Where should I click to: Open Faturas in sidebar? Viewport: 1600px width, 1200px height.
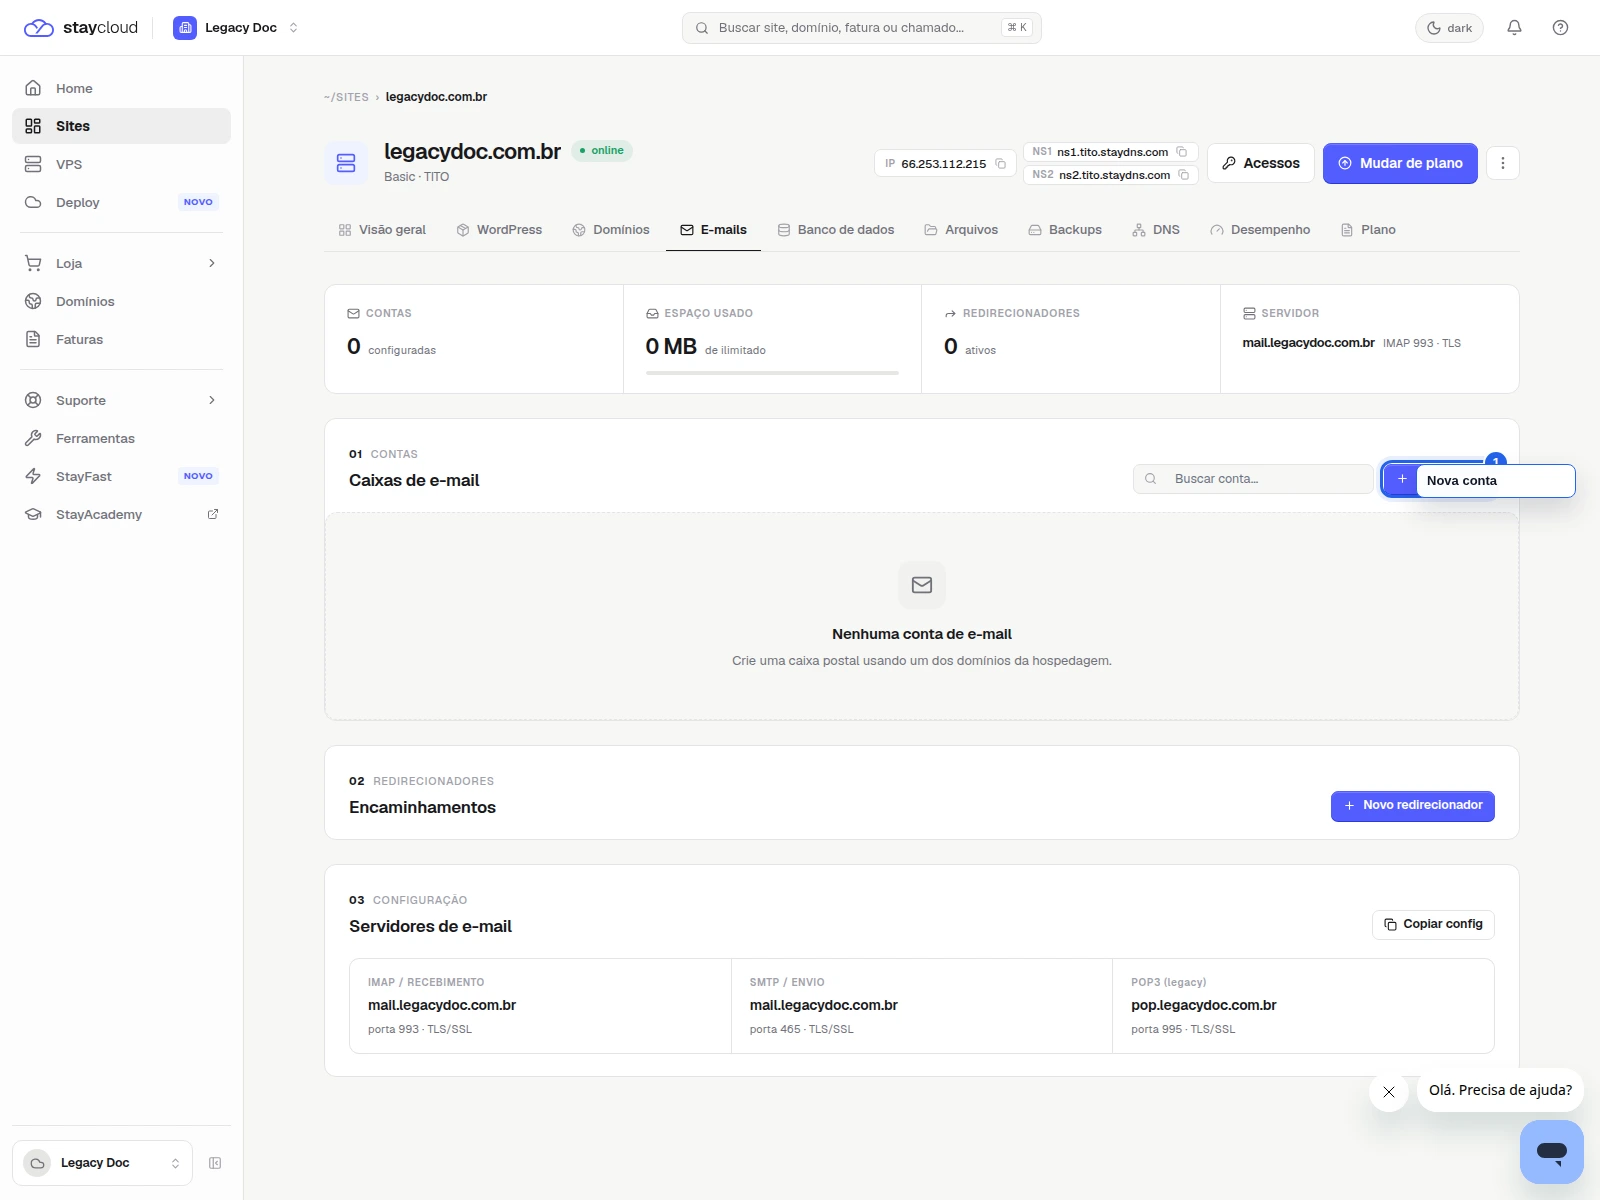click(x=121, y=339)
